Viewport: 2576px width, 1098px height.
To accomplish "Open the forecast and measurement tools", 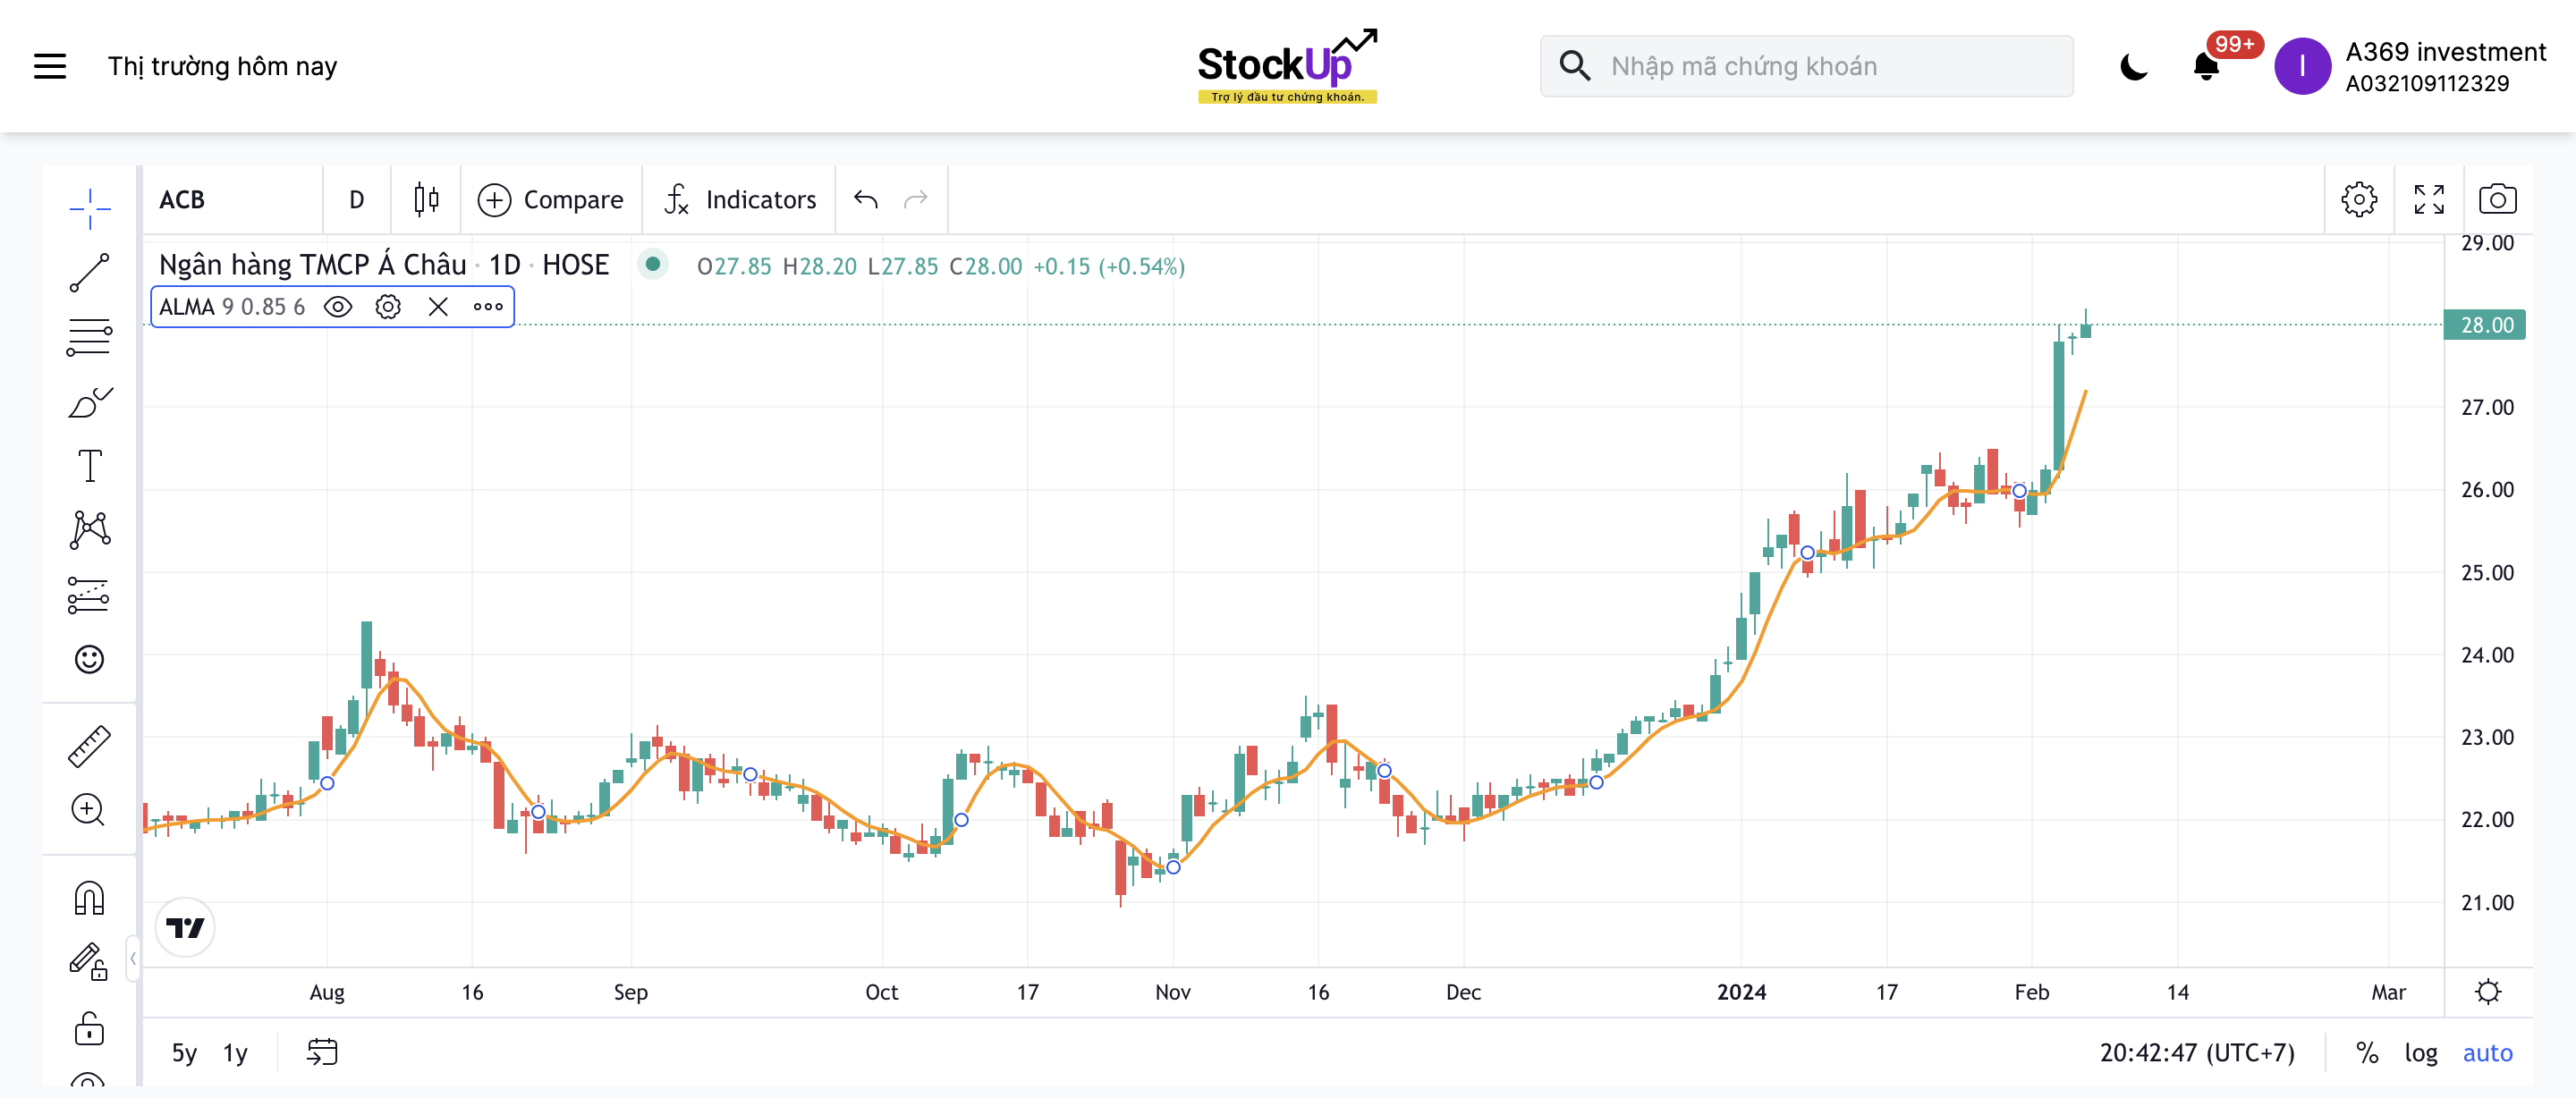I will click(x=89, y=595).
